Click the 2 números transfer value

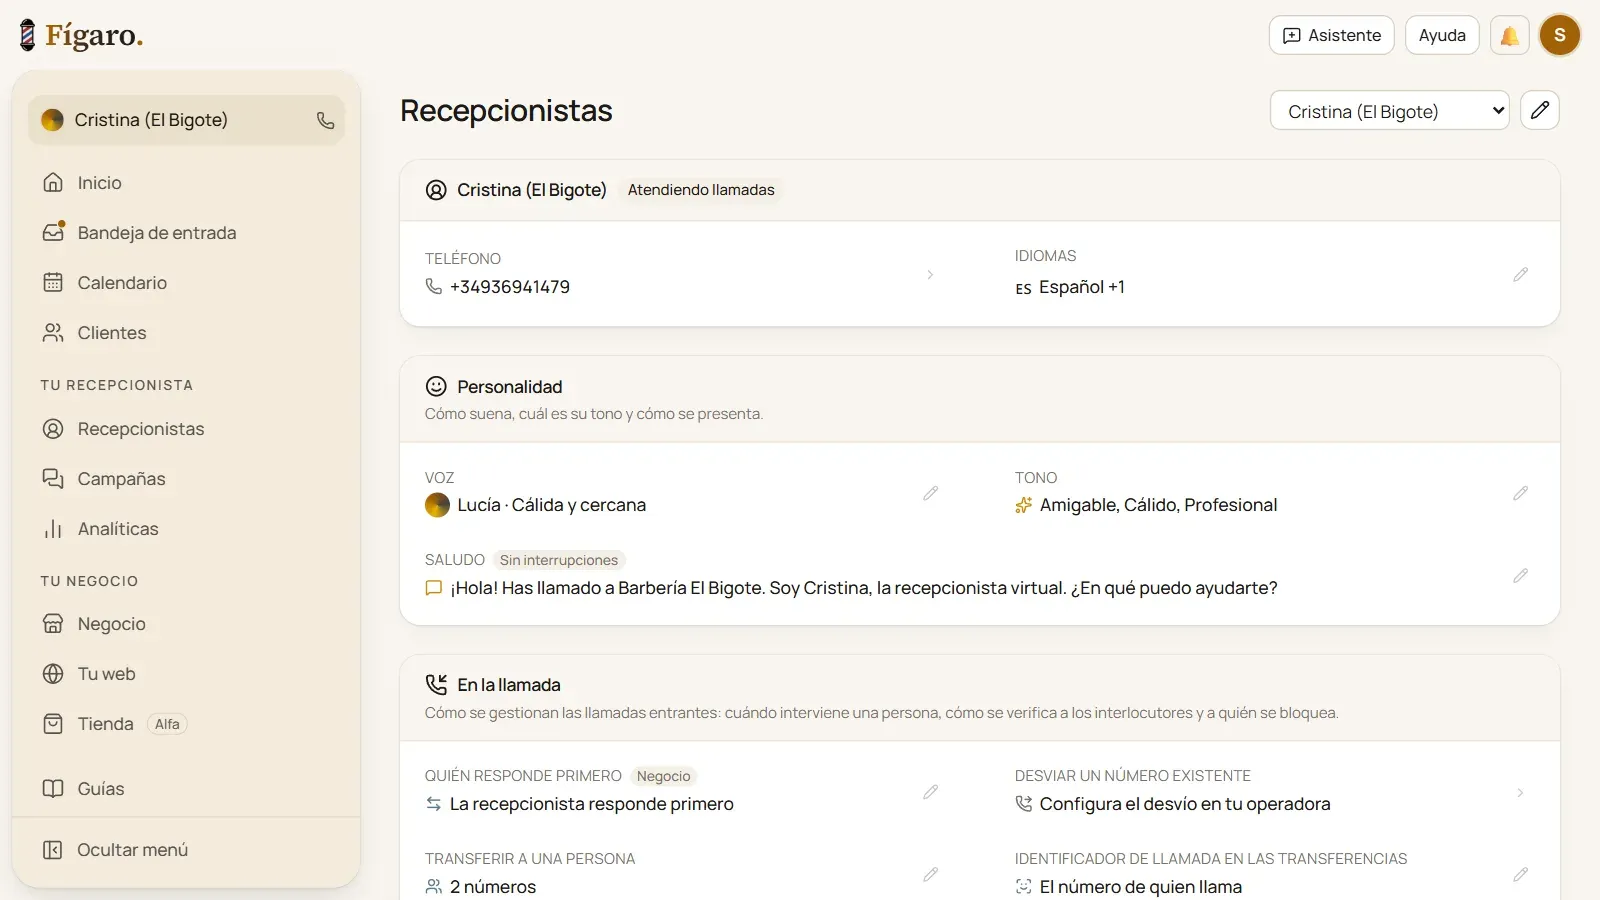(493, 887)
